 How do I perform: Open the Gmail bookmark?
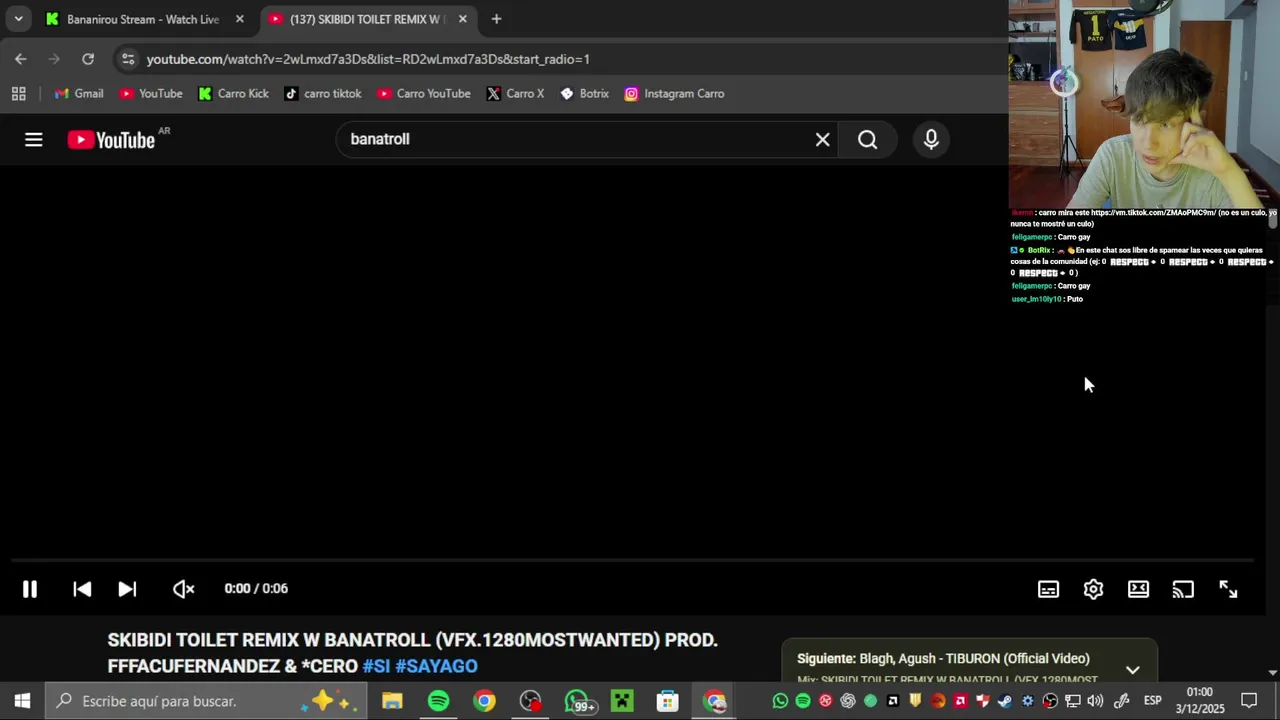(79, 94)
